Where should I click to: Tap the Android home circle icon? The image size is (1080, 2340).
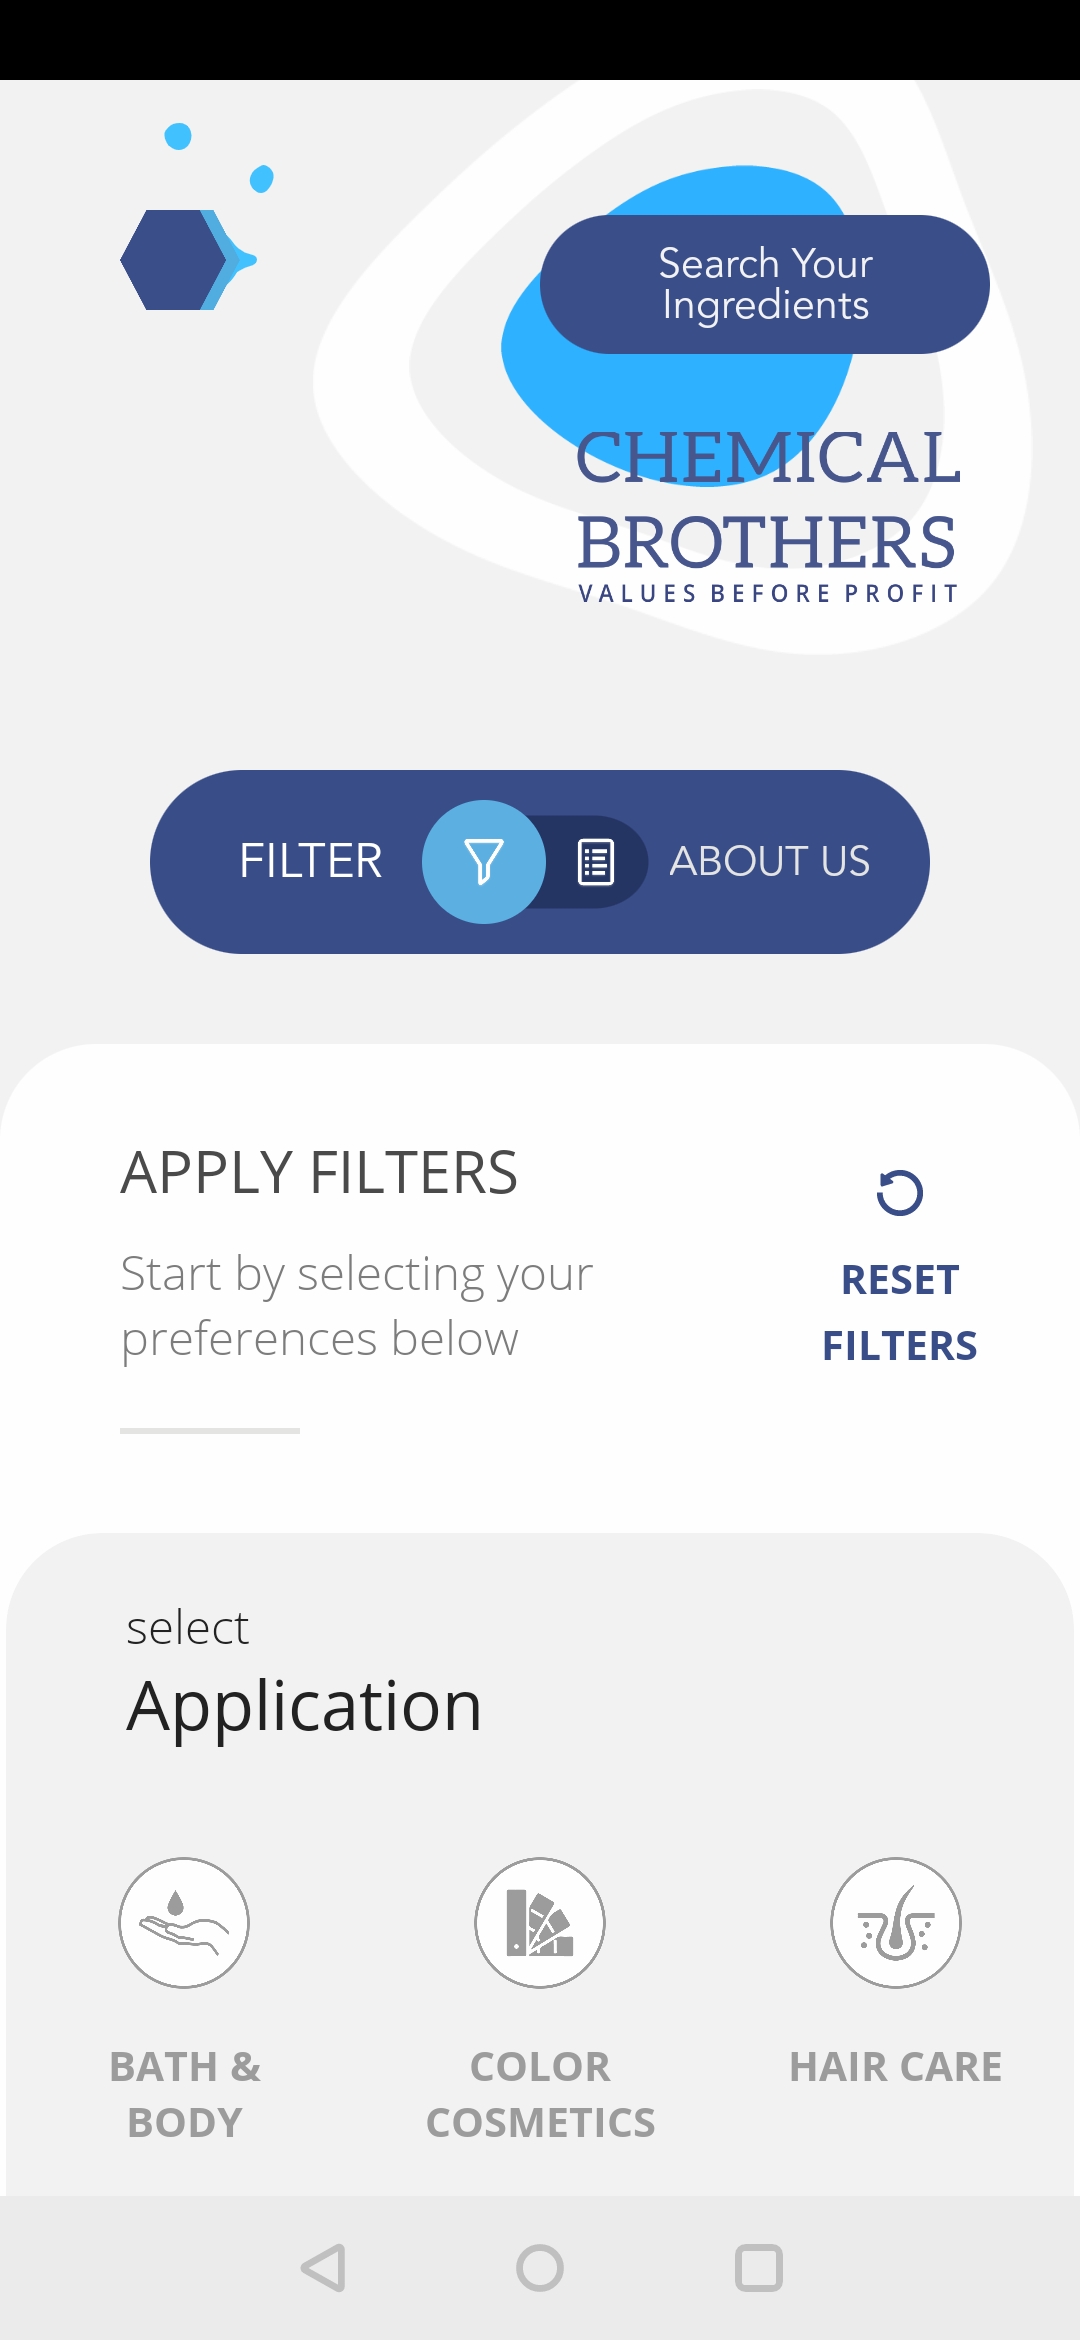[540, 2268]
